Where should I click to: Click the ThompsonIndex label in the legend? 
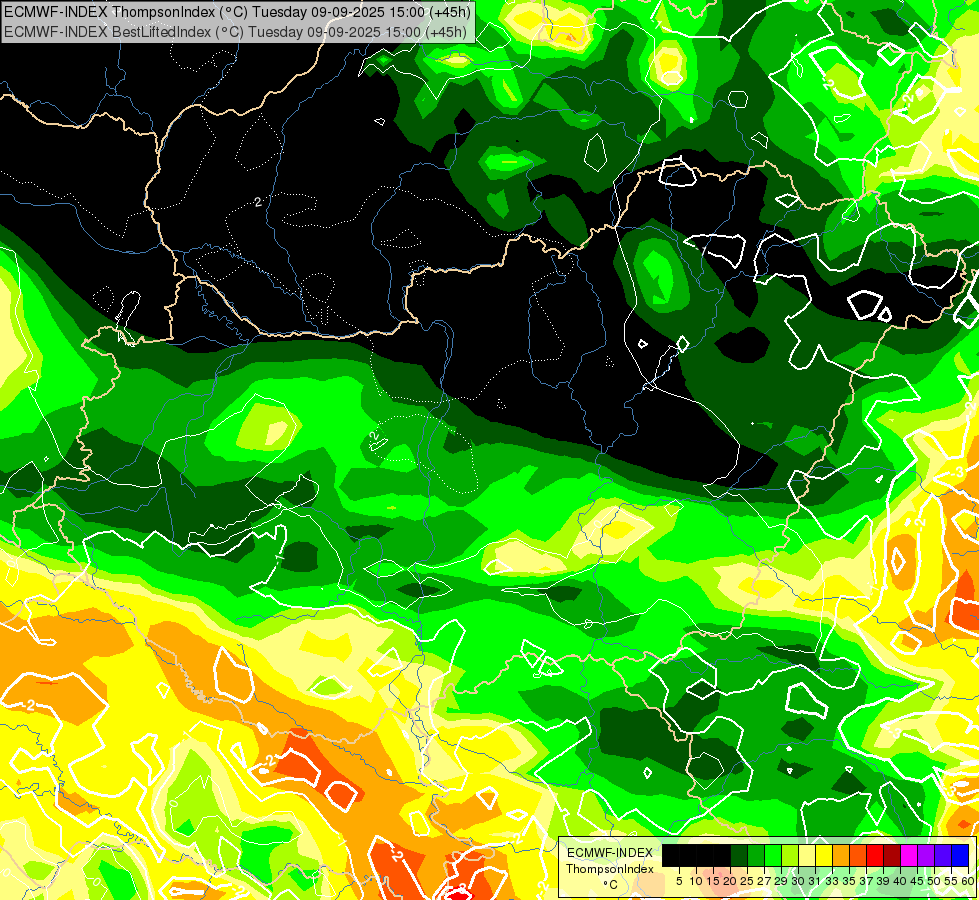(609, 869)
